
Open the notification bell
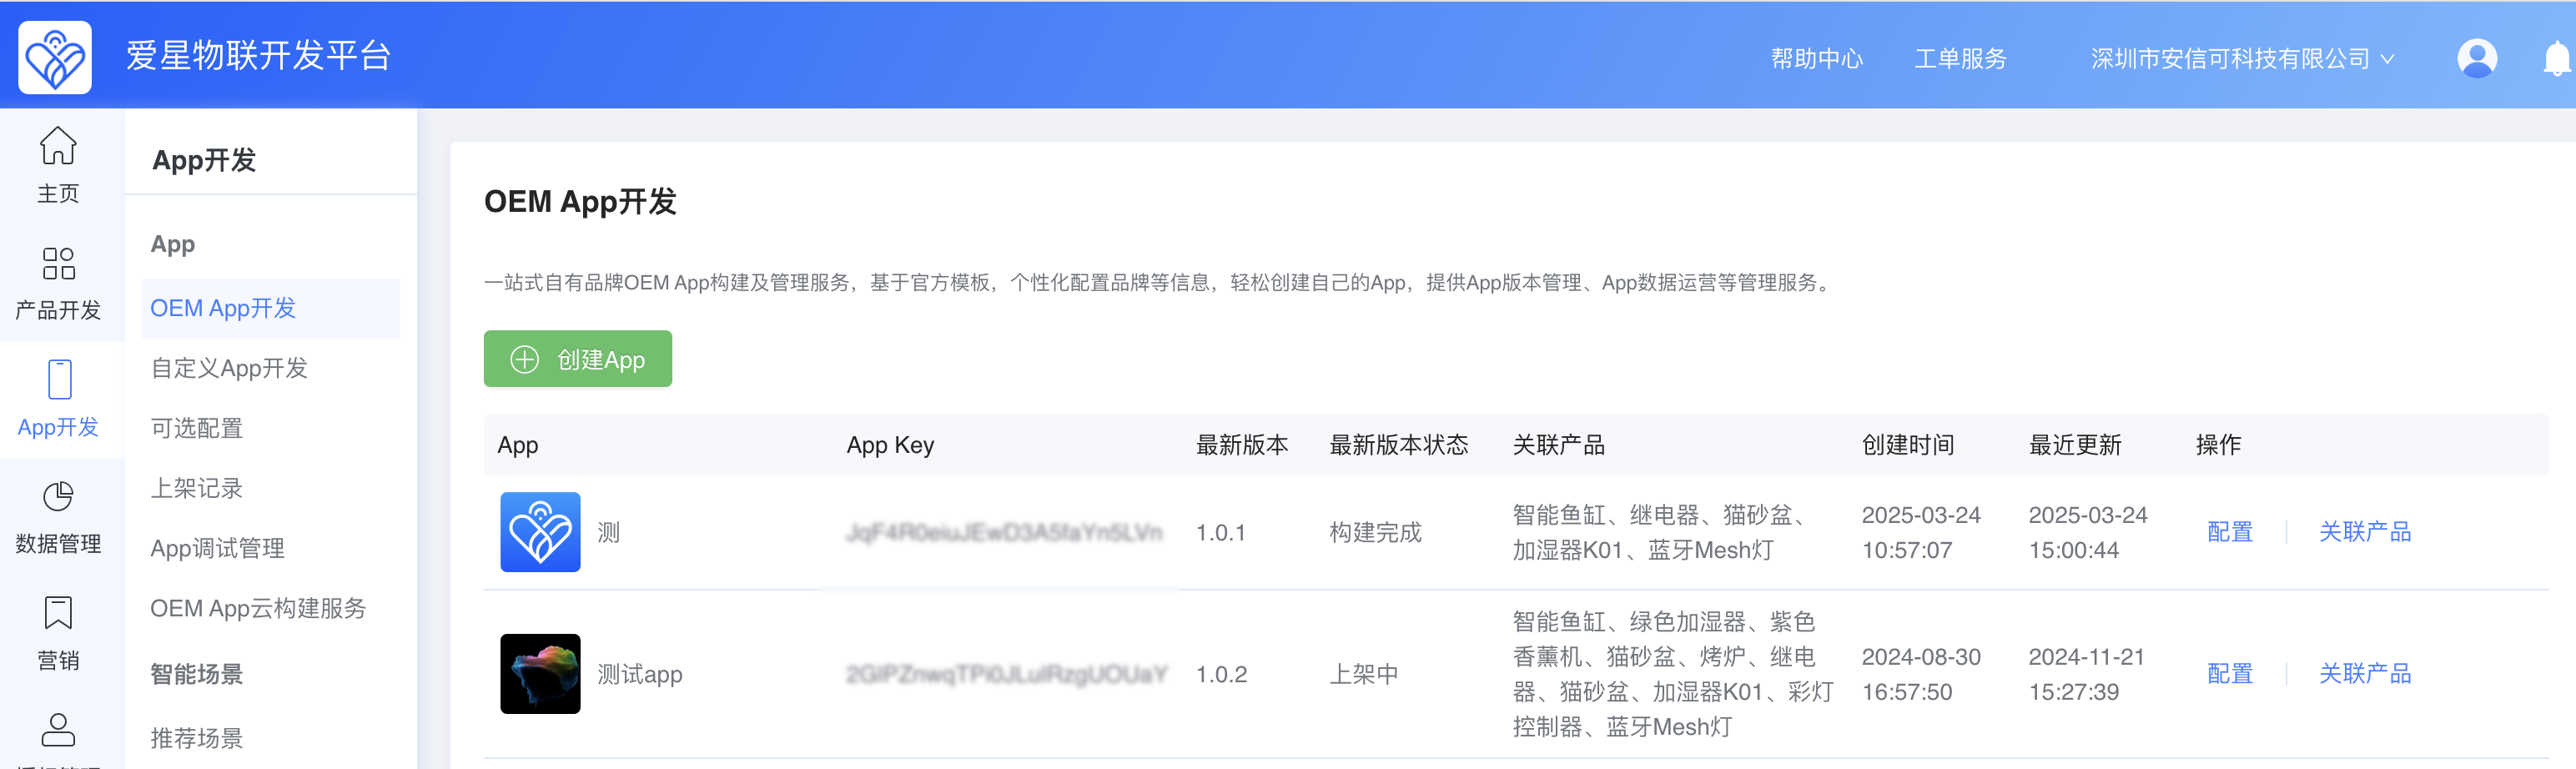point(2556,58)
